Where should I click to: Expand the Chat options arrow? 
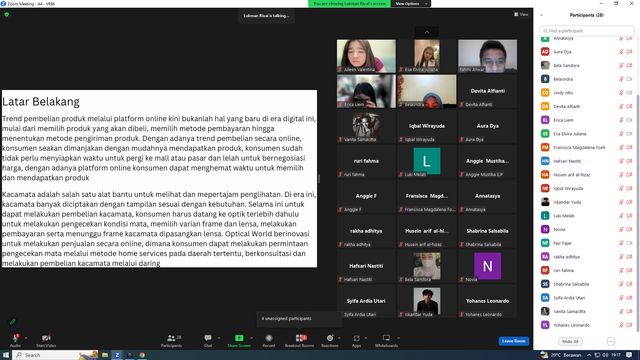(219, 338)
